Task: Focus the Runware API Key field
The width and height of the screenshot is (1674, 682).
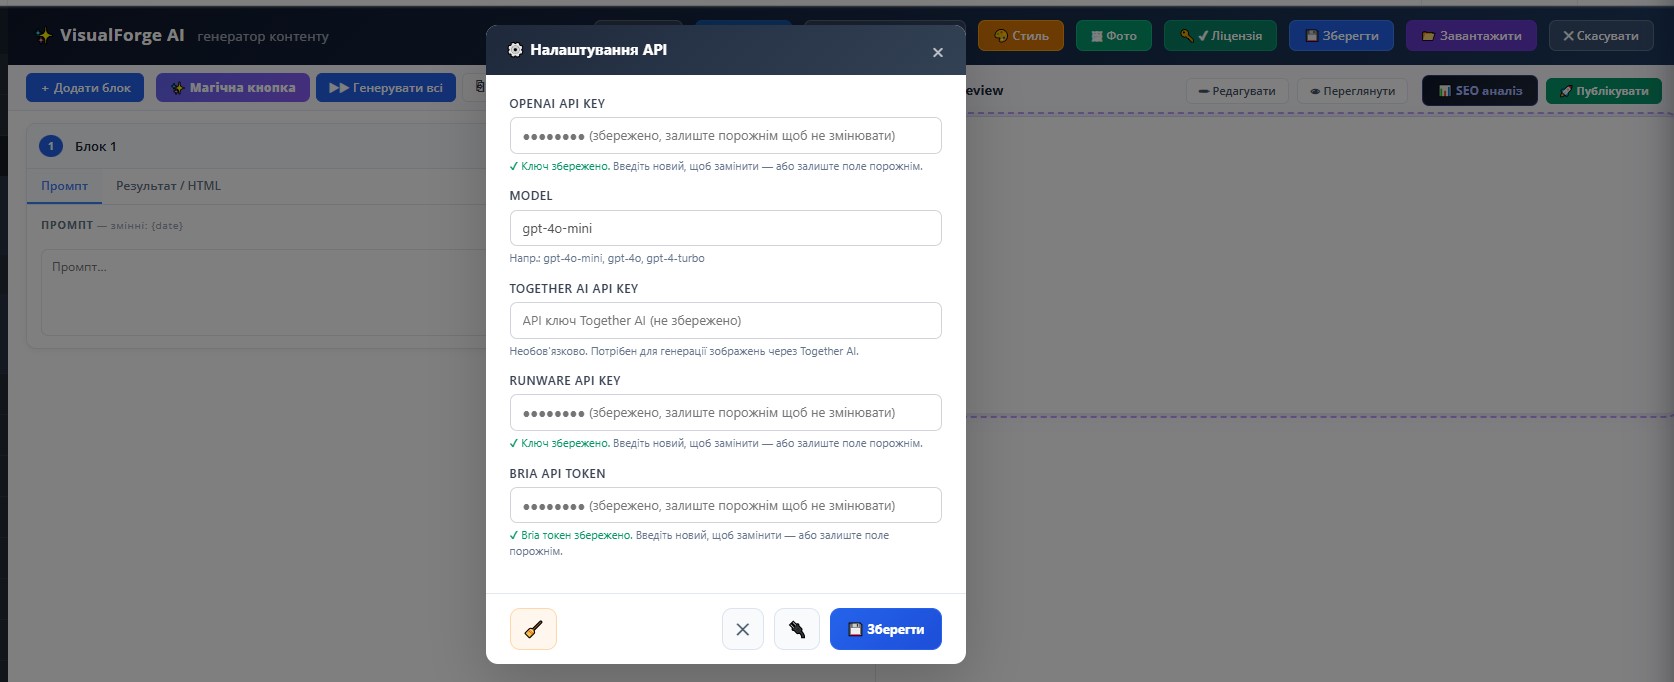Action: [x=726, y=413]
